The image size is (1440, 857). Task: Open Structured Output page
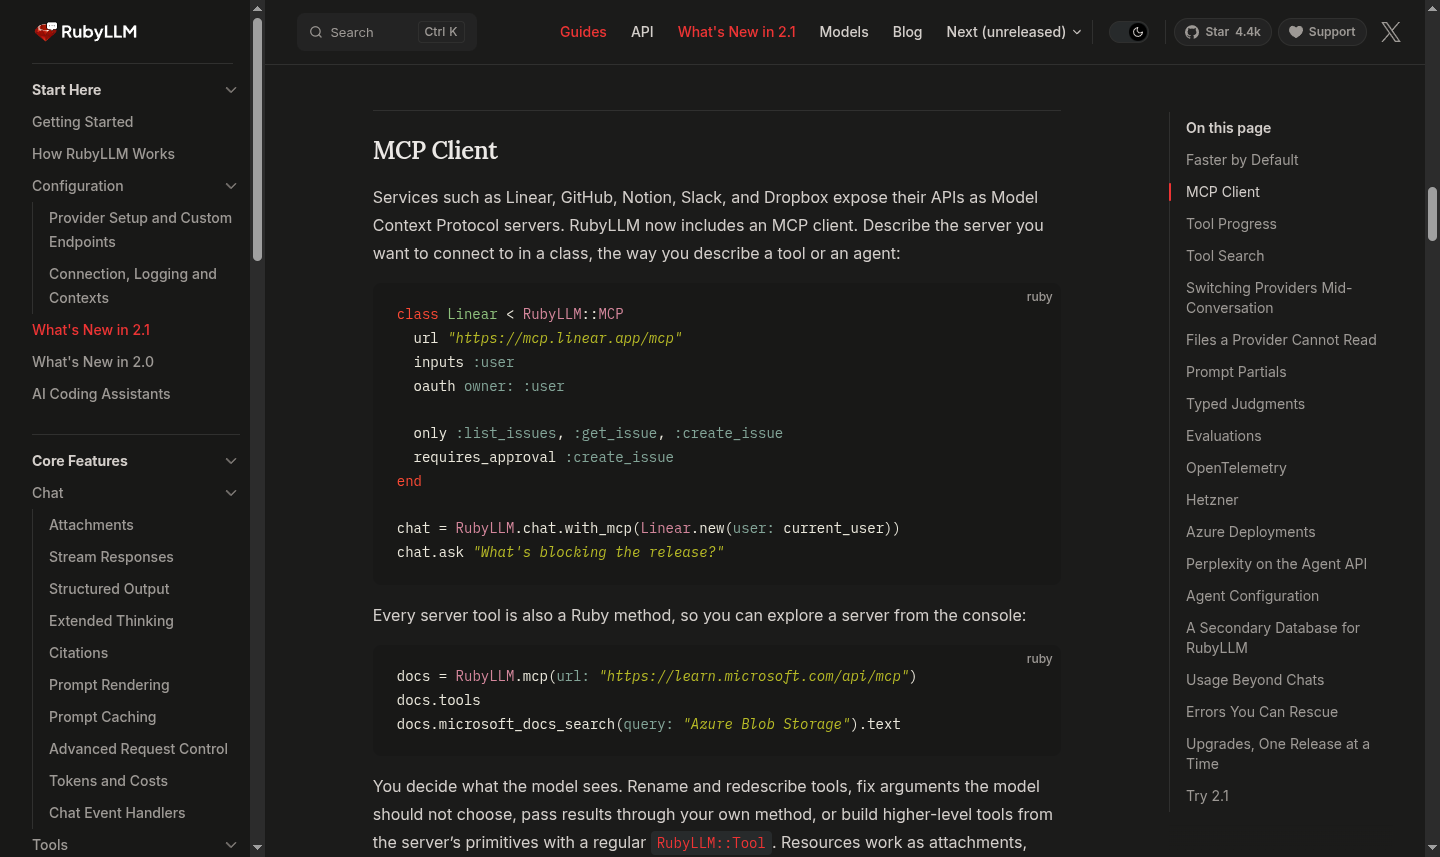click(109, 589)
